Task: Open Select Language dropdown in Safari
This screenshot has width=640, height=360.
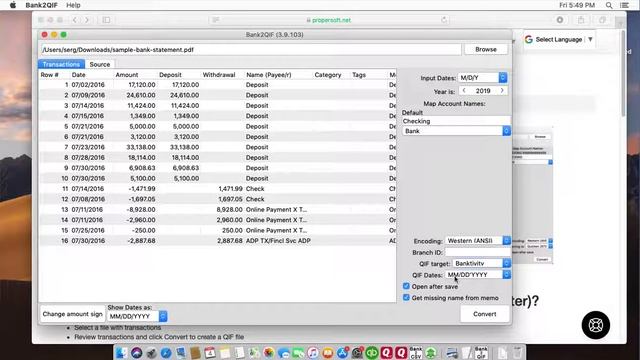Action: pyautogui.click(x=559, y=40)
